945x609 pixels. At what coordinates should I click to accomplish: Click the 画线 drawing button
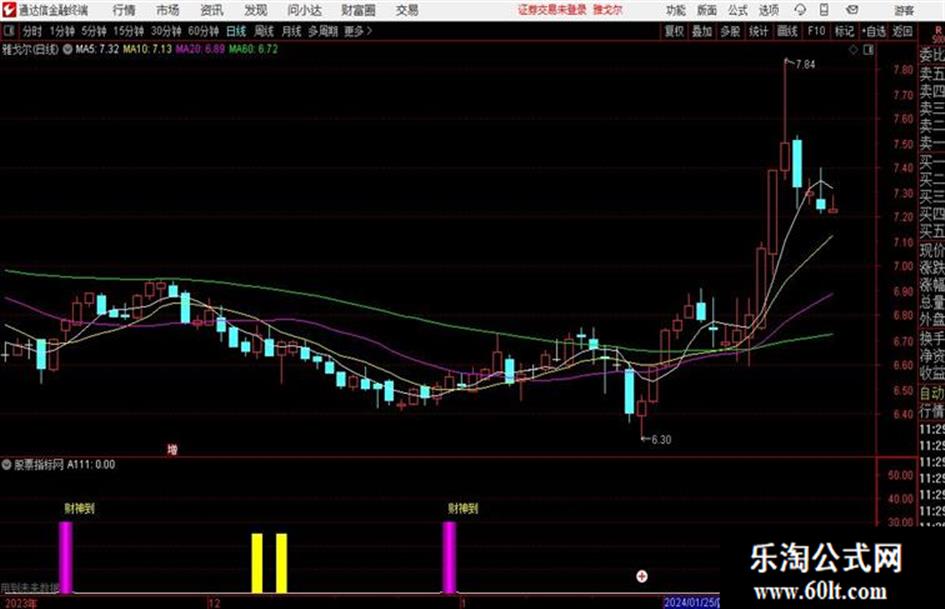pyautogui.click(x=787, y=31)
